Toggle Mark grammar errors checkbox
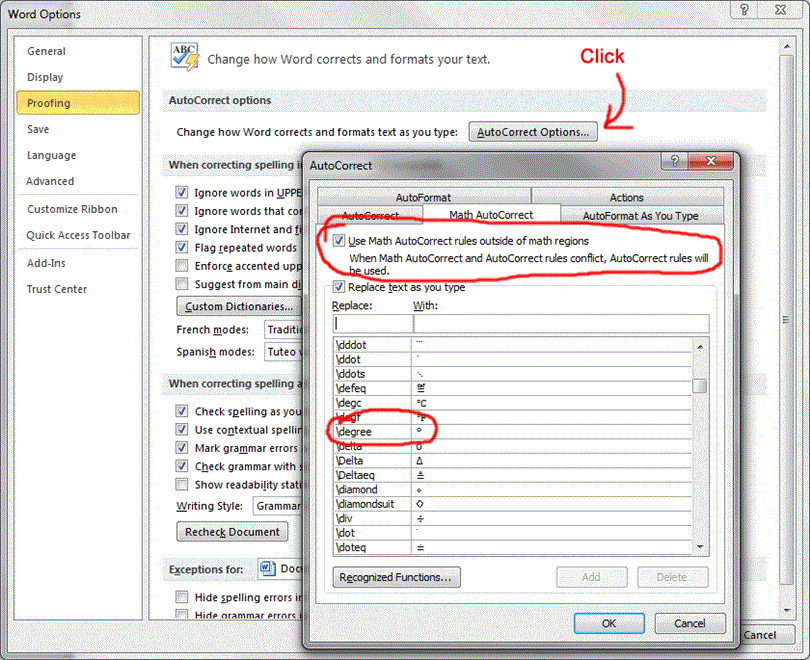 (x=181, y=447)
